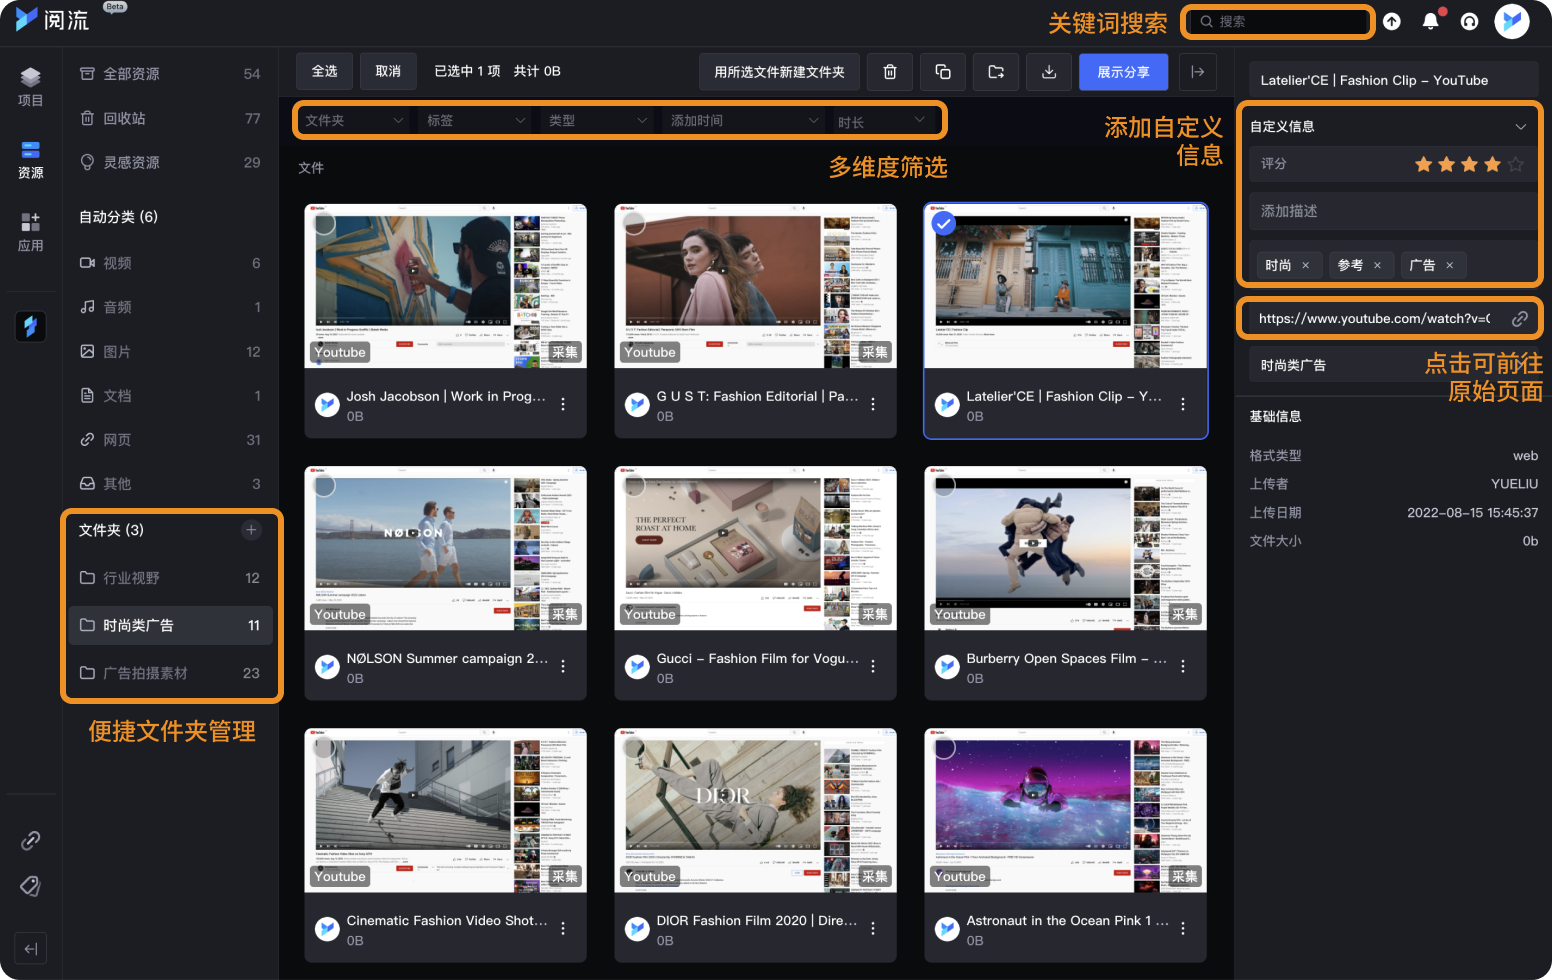Click the 全选 button
The width and height of the screenshot is (1552, 980).
point(324,72)
